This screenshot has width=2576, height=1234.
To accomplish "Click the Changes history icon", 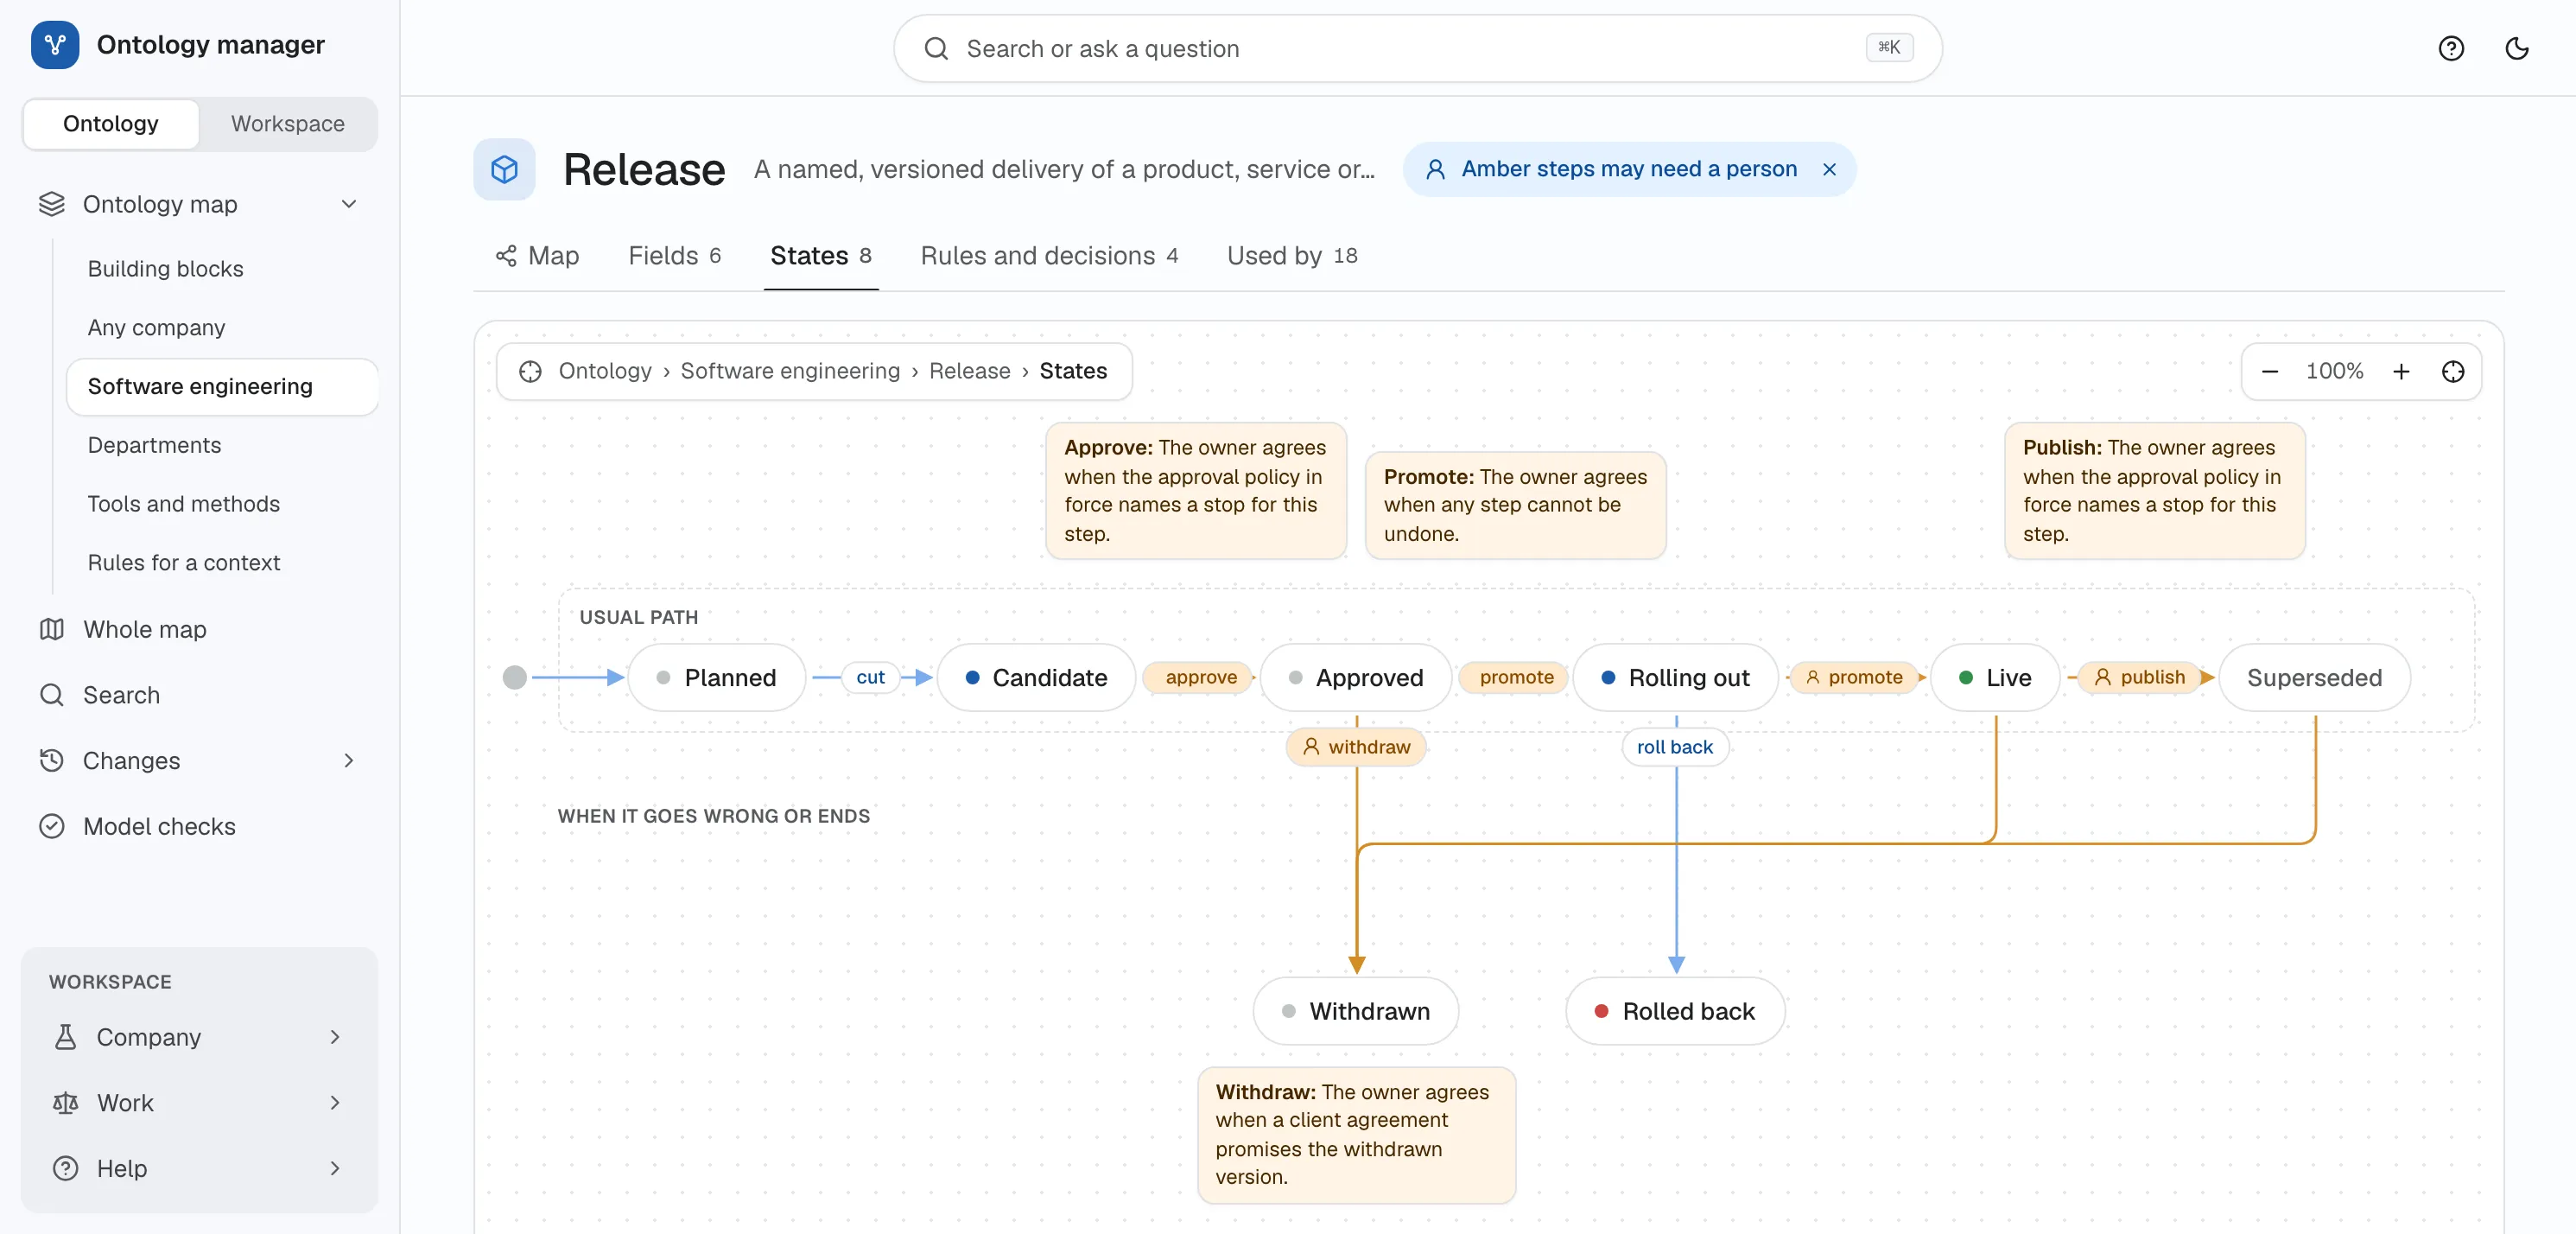I will click(x=51, y=760).
